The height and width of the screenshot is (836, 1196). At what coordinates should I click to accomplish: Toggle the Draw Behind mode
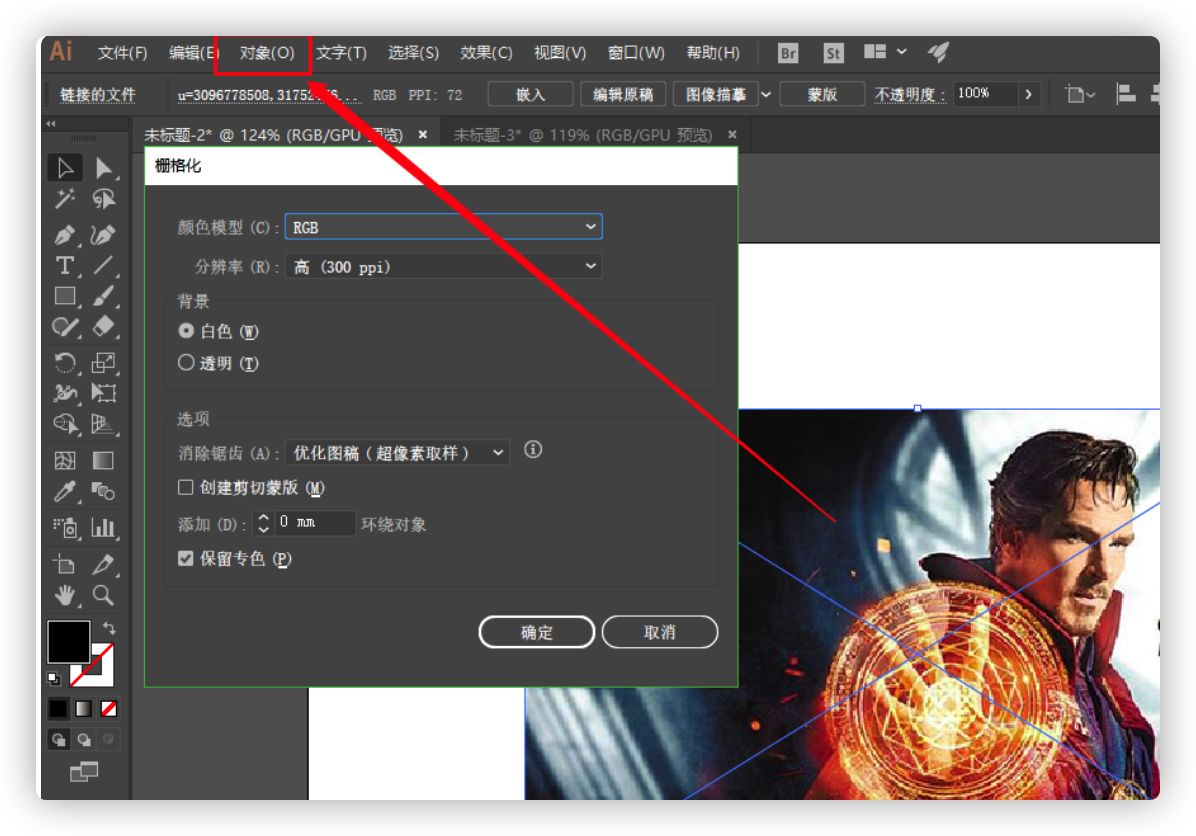coord(84,739)
